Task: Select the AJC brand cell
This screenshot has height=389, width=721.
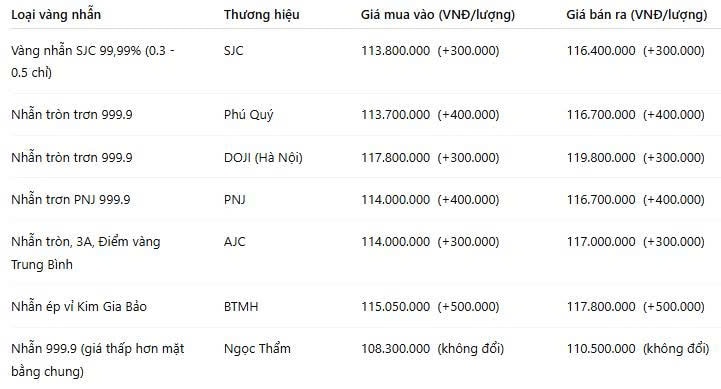Action: (x=235, y=242)
